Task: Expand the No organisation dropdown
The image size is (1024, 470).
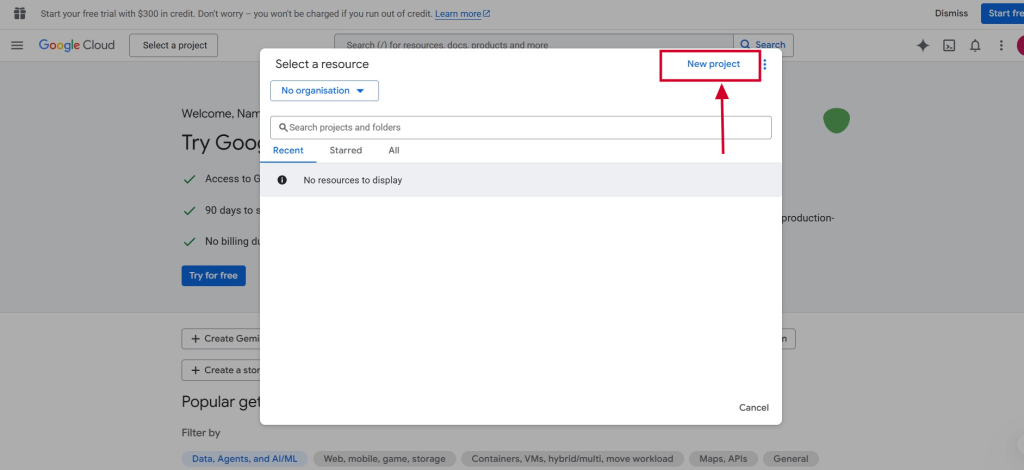Action: (325, 91)
